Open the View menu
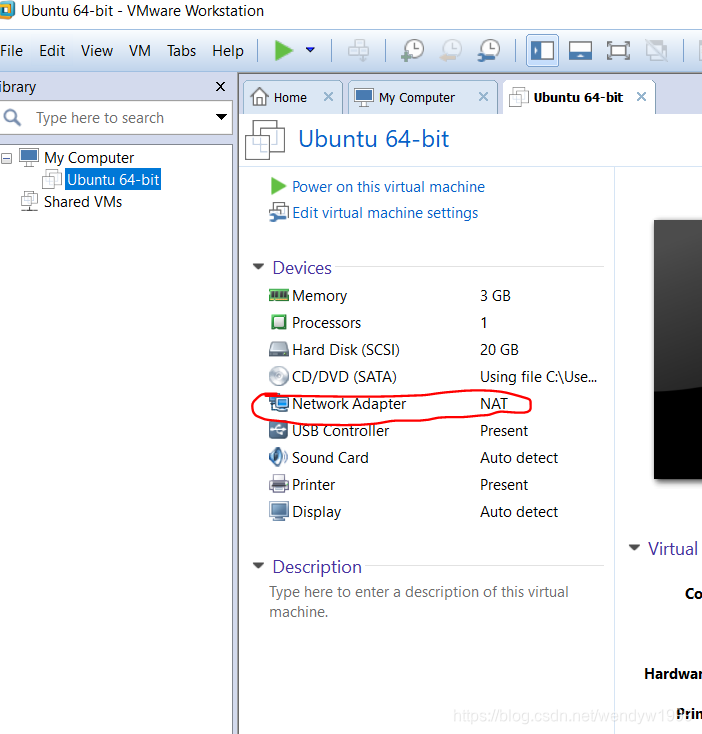Image resolution: width=702 pixels, height=734 pixels. click(x=97, y=51)
